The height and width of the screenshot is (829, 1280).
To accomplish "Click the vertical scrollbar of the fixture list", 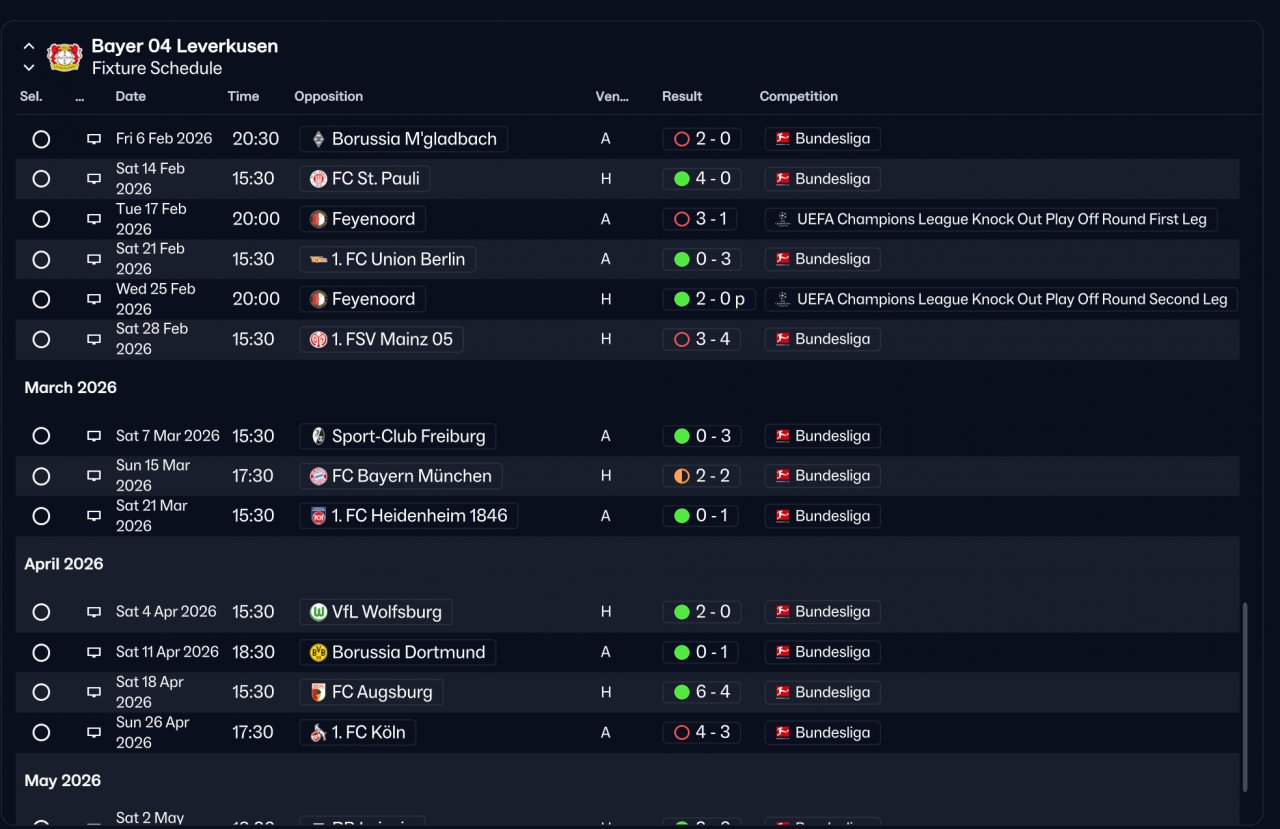I will 1244,697.
